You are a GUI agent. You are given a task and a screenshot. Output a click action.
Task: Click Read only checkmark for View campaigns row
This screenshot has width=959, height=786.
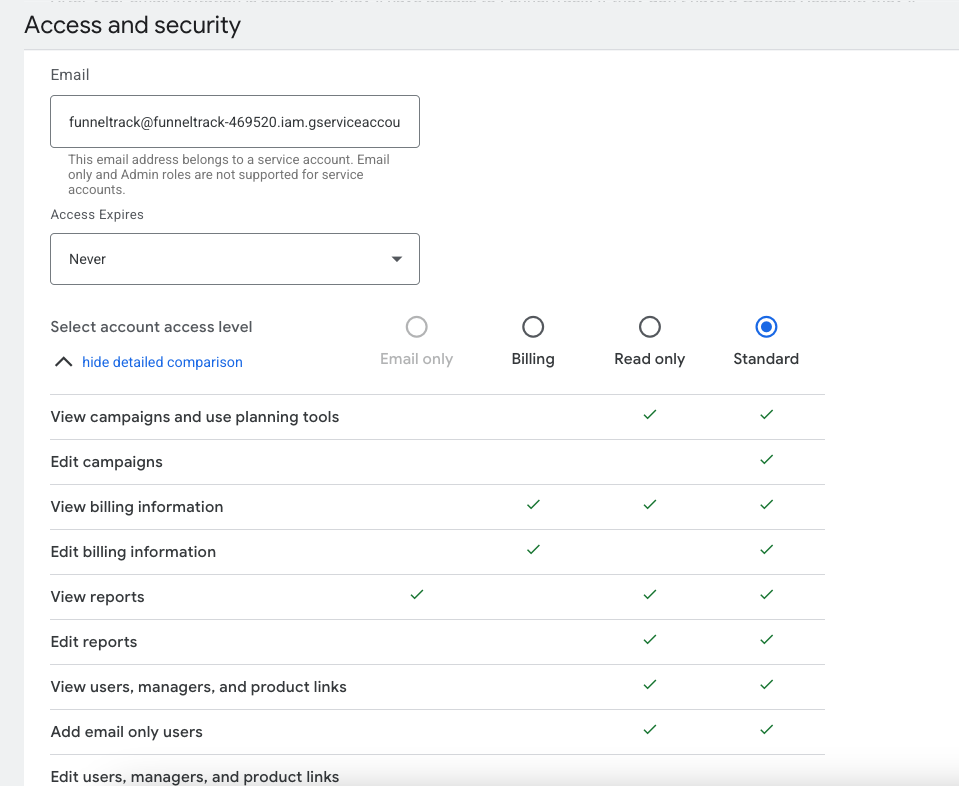pos(650,415)
